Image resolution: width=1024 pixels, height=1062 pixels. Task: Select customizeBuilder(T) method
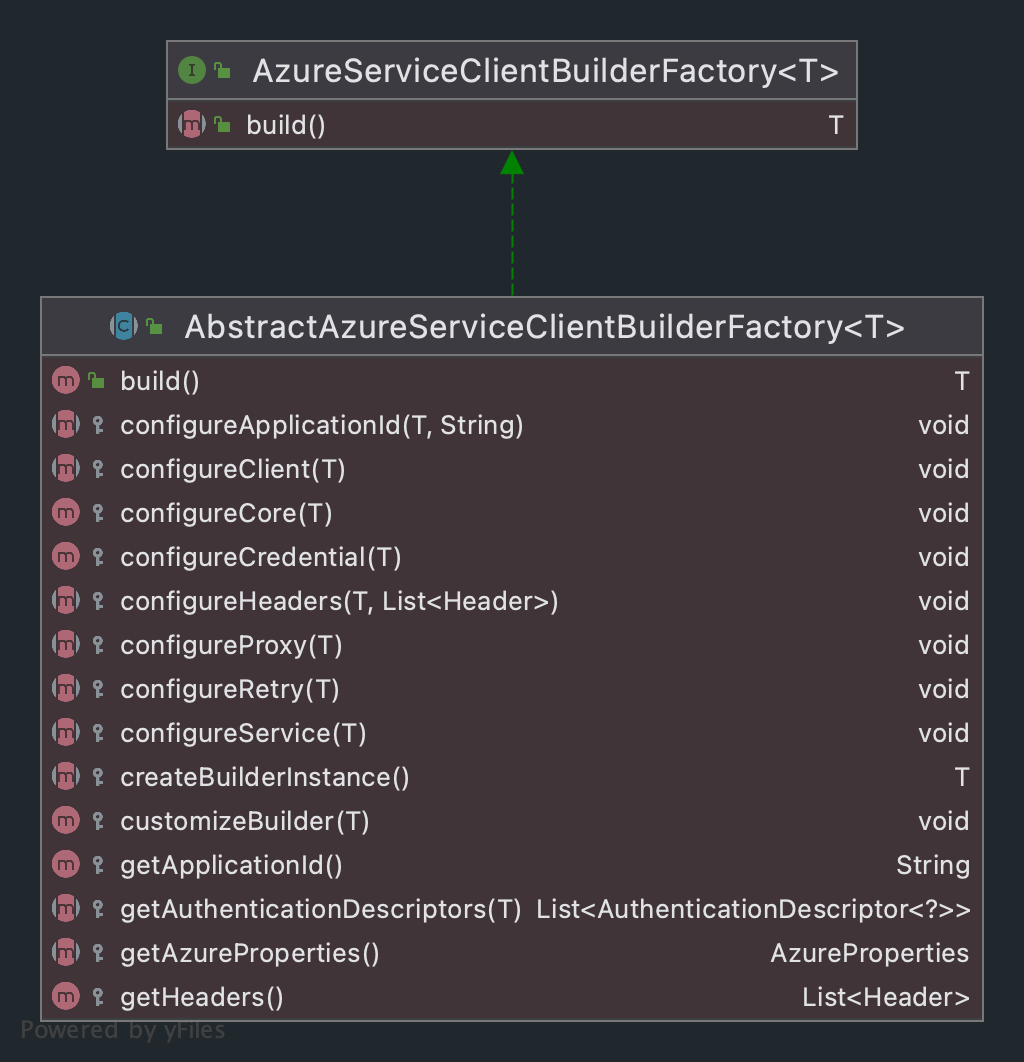pos(244,822)
